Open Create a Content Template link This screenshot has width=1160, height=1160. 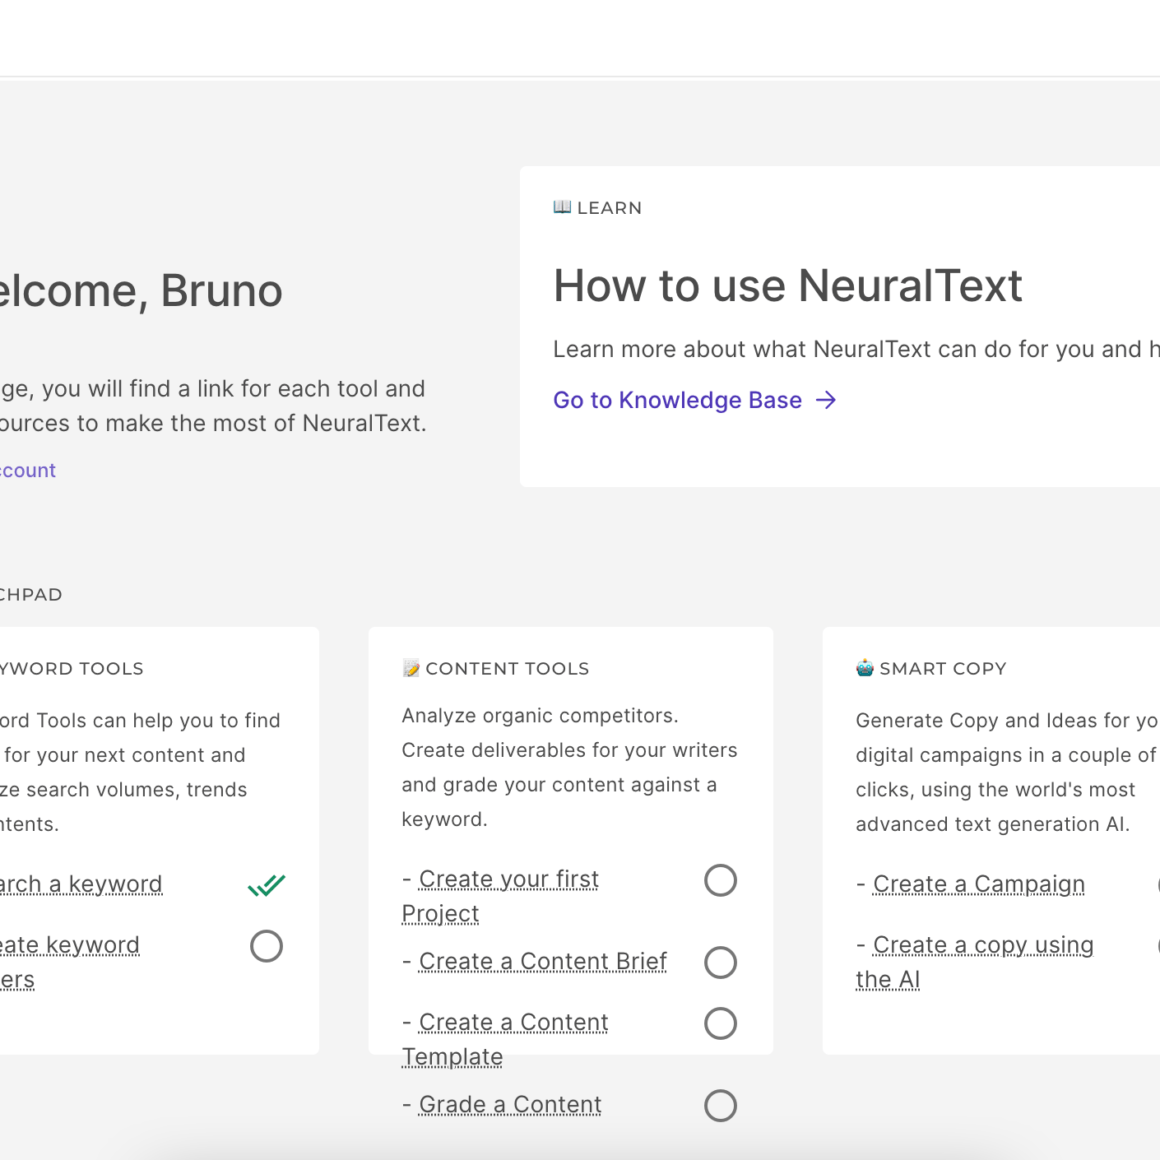pos(513,1022)
